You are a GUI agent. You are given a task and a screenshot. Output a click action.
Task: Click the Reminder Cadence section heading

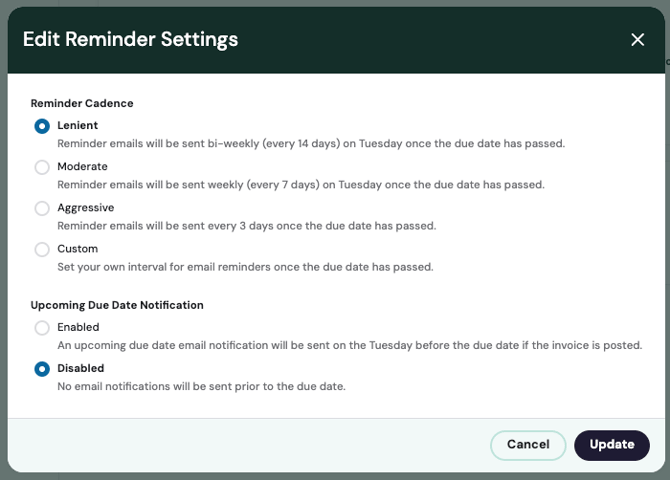pos(82,103)
